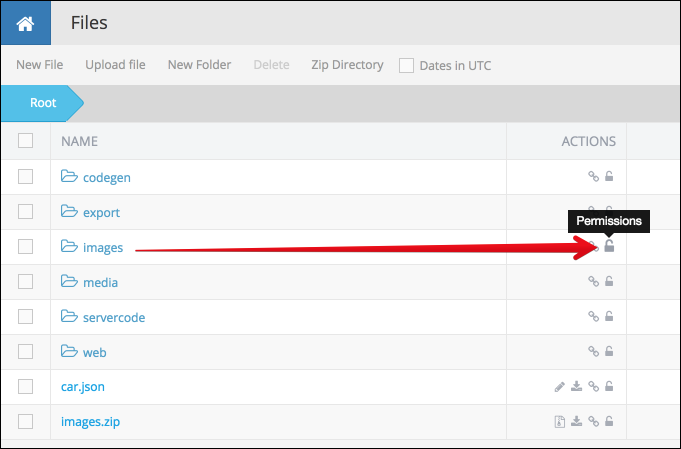Download images.zip with the download icon
The image size is (681, 449).
576,421
